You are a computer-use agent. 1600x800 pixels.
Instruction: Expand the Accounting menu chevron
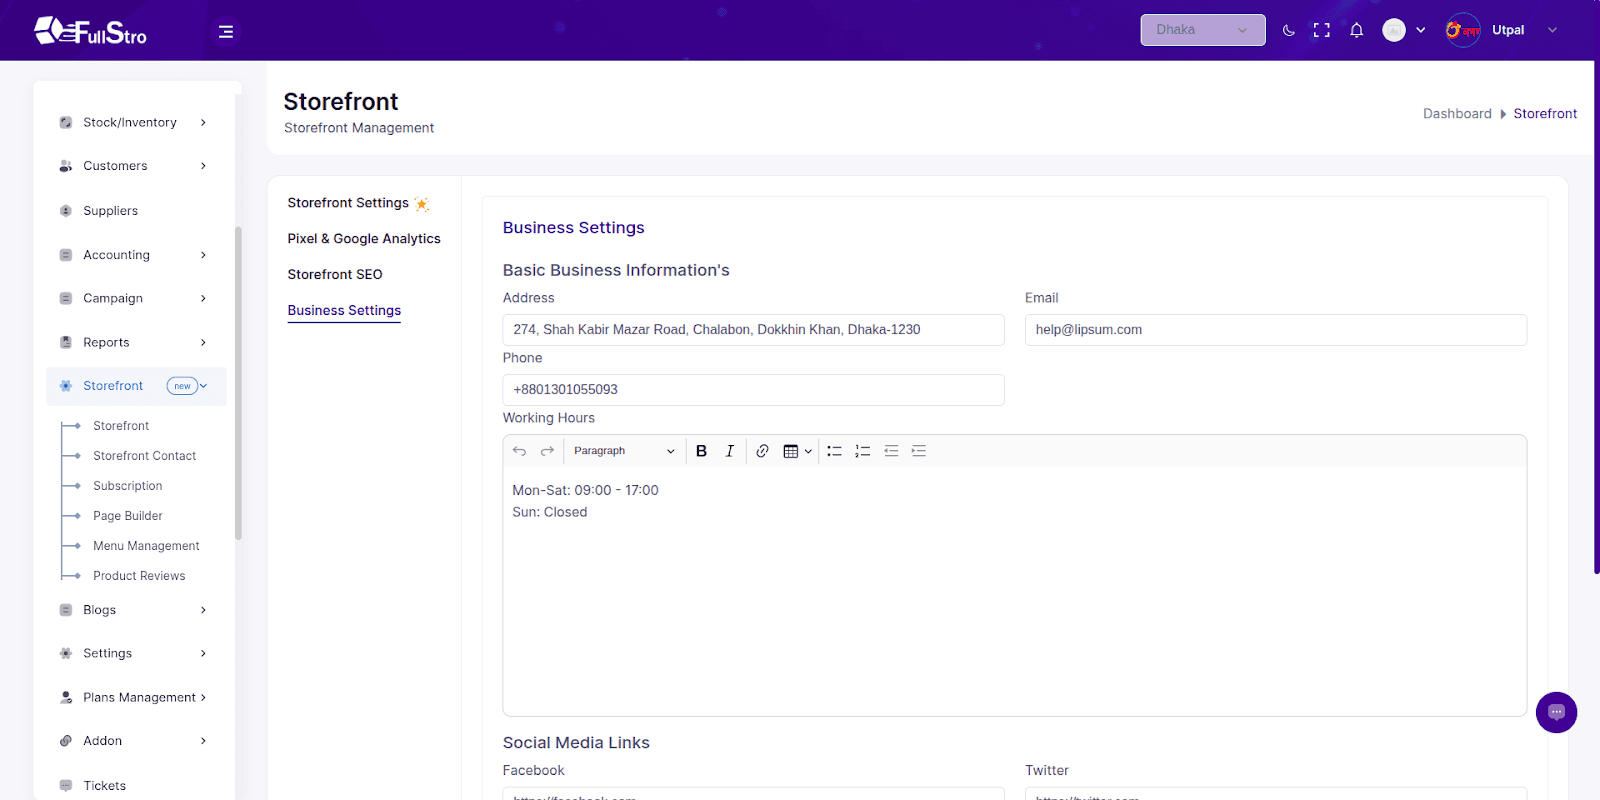[x=203, y=255]
